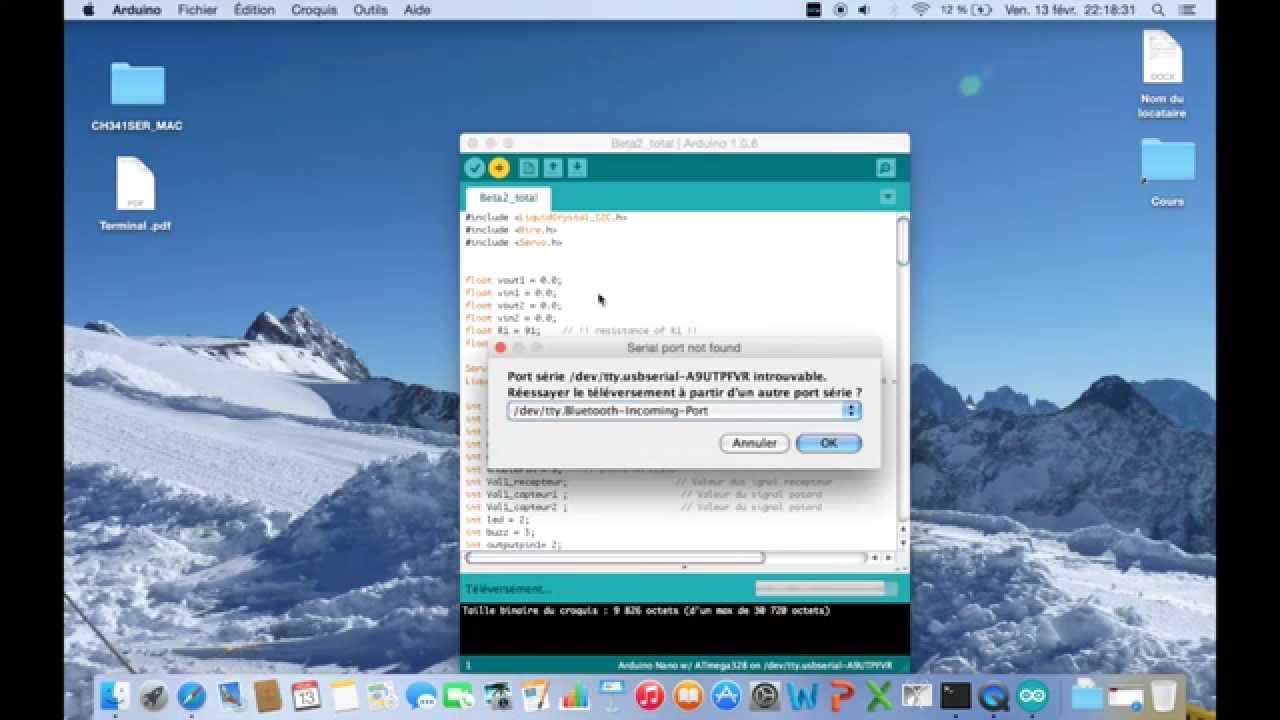Viewport: 1280px width, 720px height.
Task: Click the Wi-Fi status icon in menu bar
Action: point(920,10)
